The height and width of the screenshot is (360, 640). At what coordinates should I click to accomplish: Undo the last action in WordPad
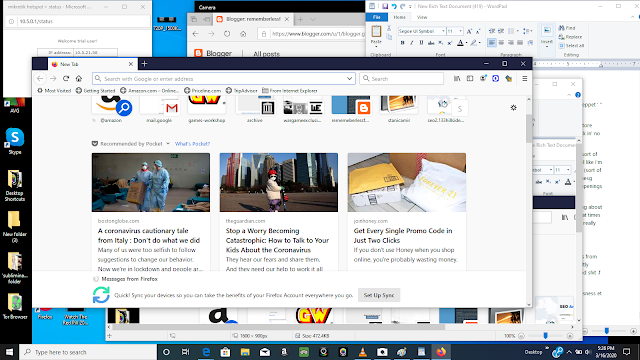(394, 6)
